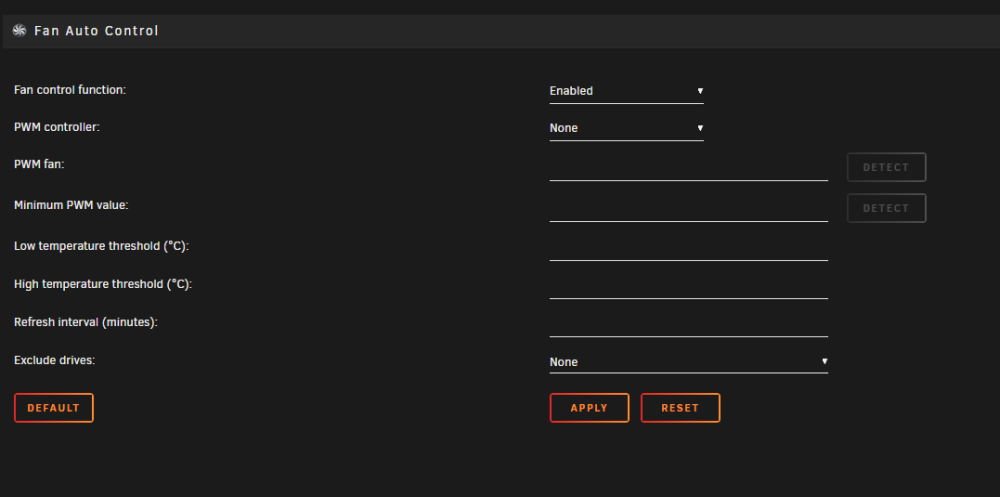Click the RESET button
This screenshot has width=1000, height=497.
pyautogui.click(x=680, y=408)
